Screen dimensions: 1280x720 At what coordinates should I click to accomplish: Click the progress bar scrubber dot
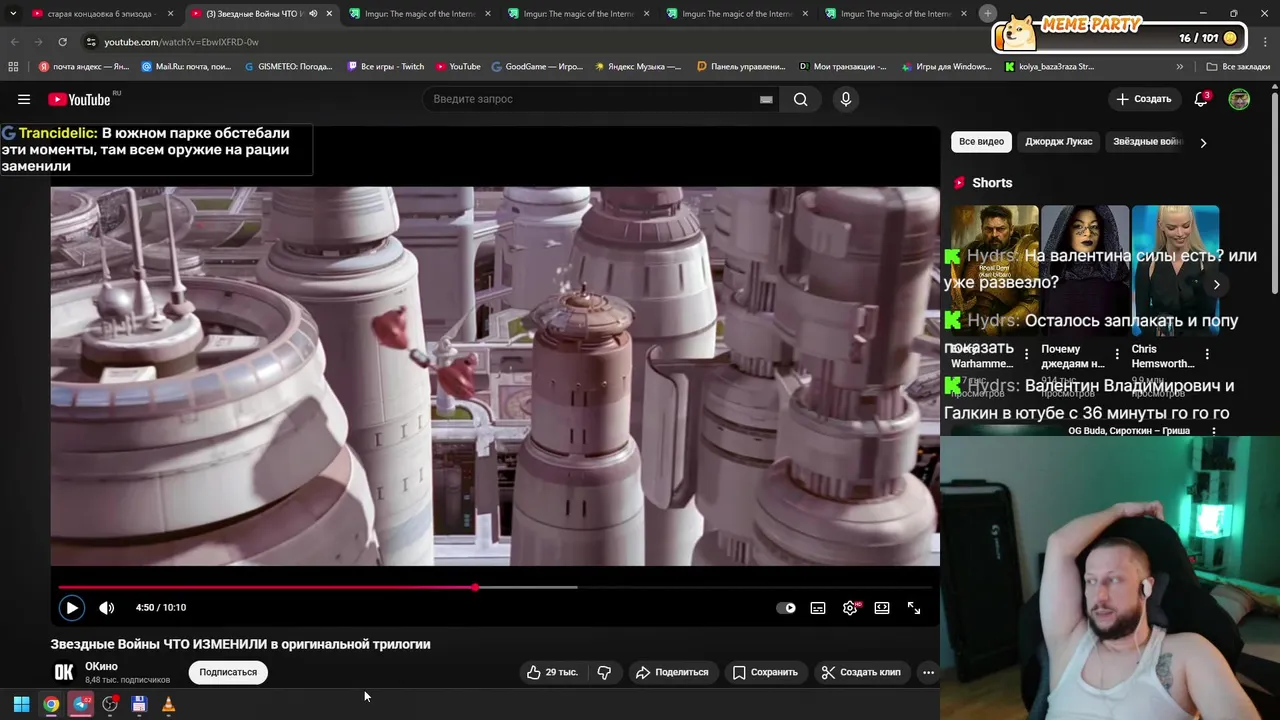coord(475,587)
